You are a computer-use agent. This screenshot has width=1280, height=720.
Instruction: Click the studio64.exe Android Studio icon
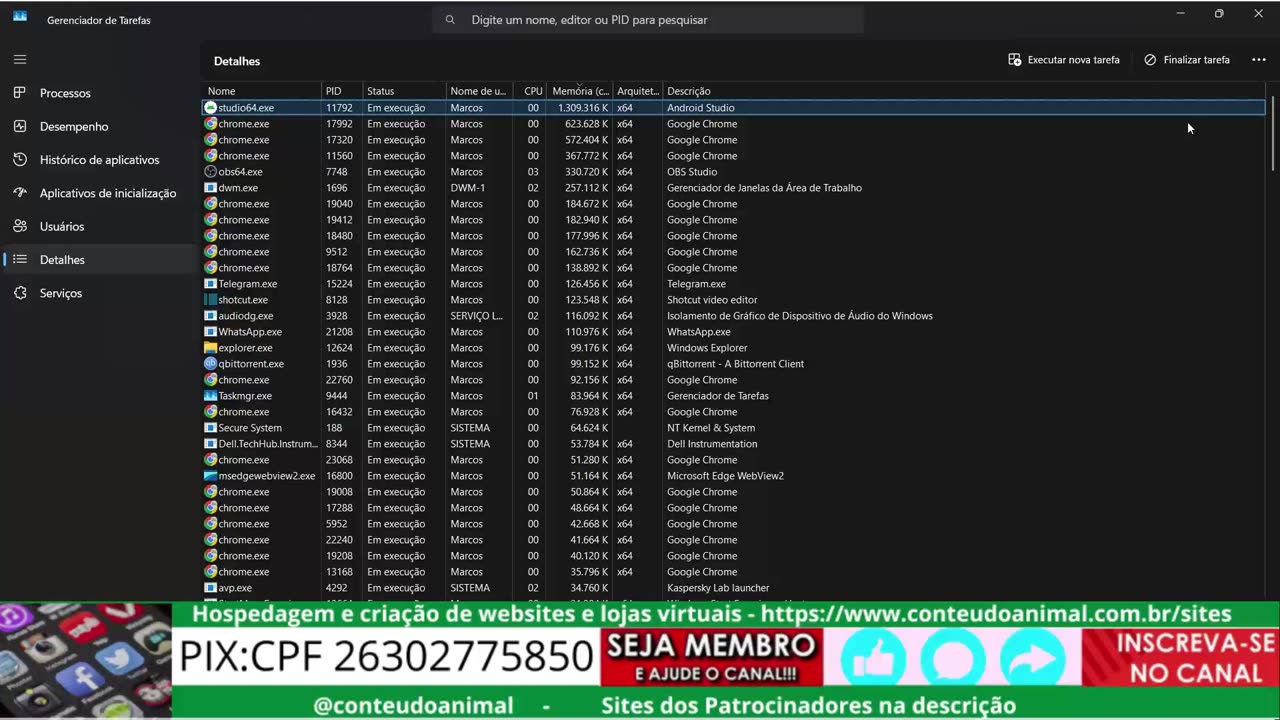210,107
